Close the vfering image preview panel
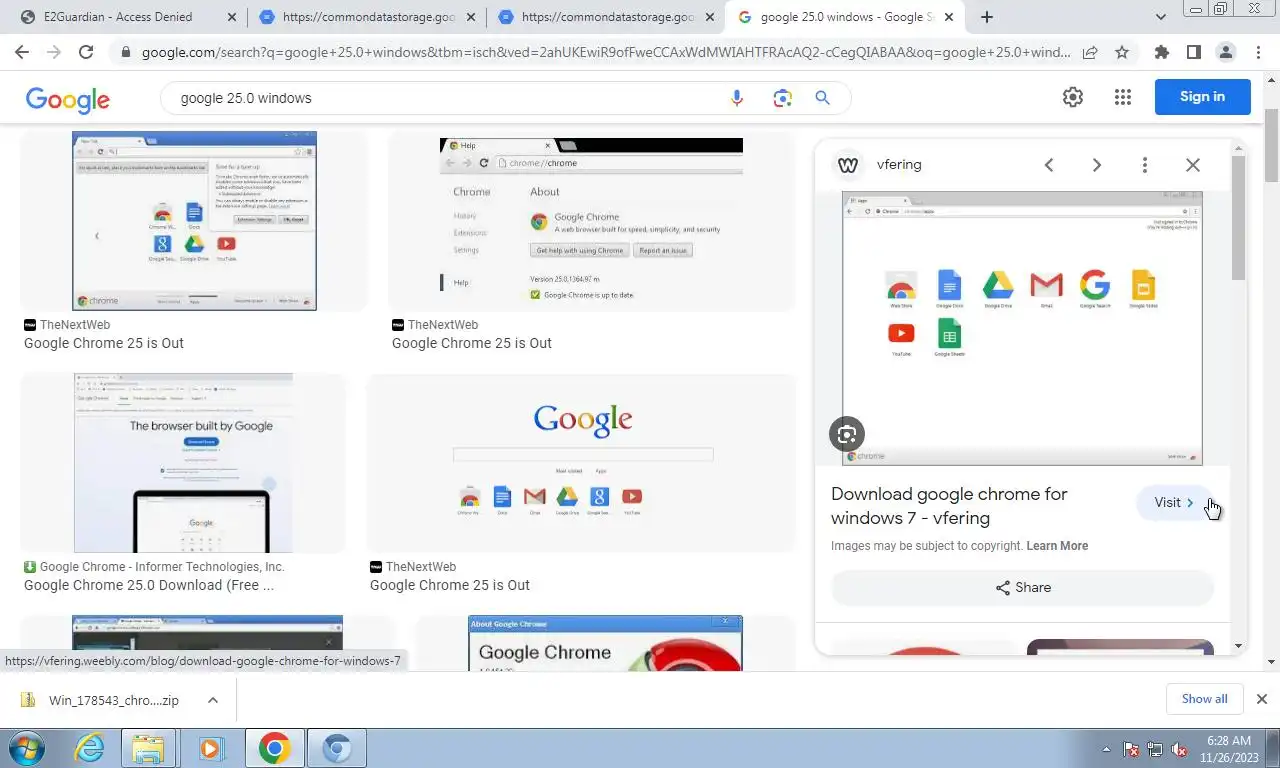The height and width of the screenshot is (768, 1280). click(1193, 165)
